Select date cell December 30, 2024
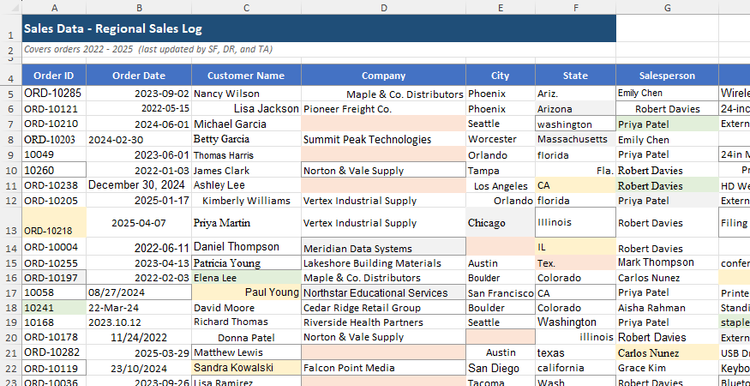750x386 pixels. 139,185
